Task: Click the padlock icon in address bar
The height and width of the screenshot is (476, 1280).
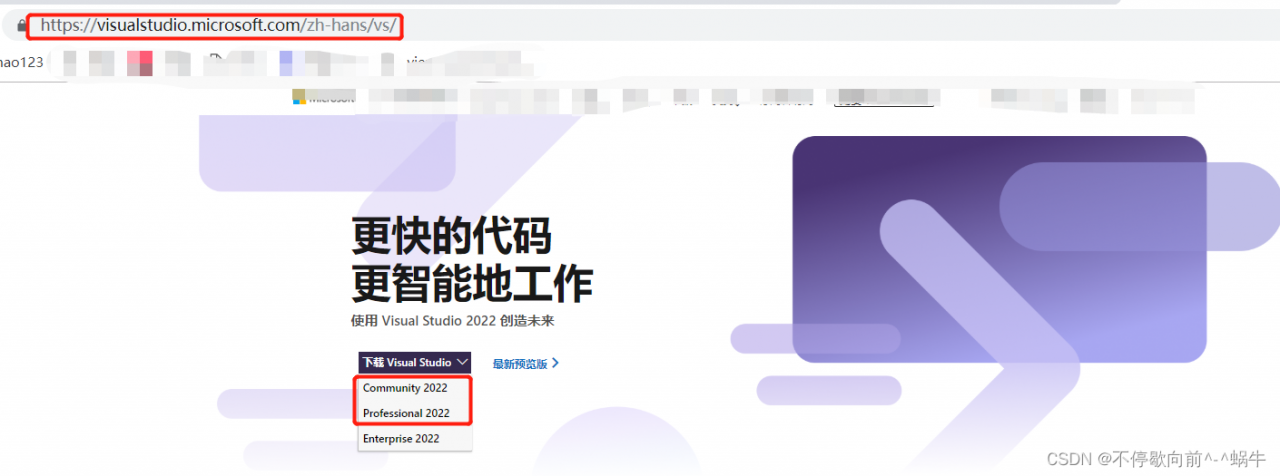Action: coord(22,26)
